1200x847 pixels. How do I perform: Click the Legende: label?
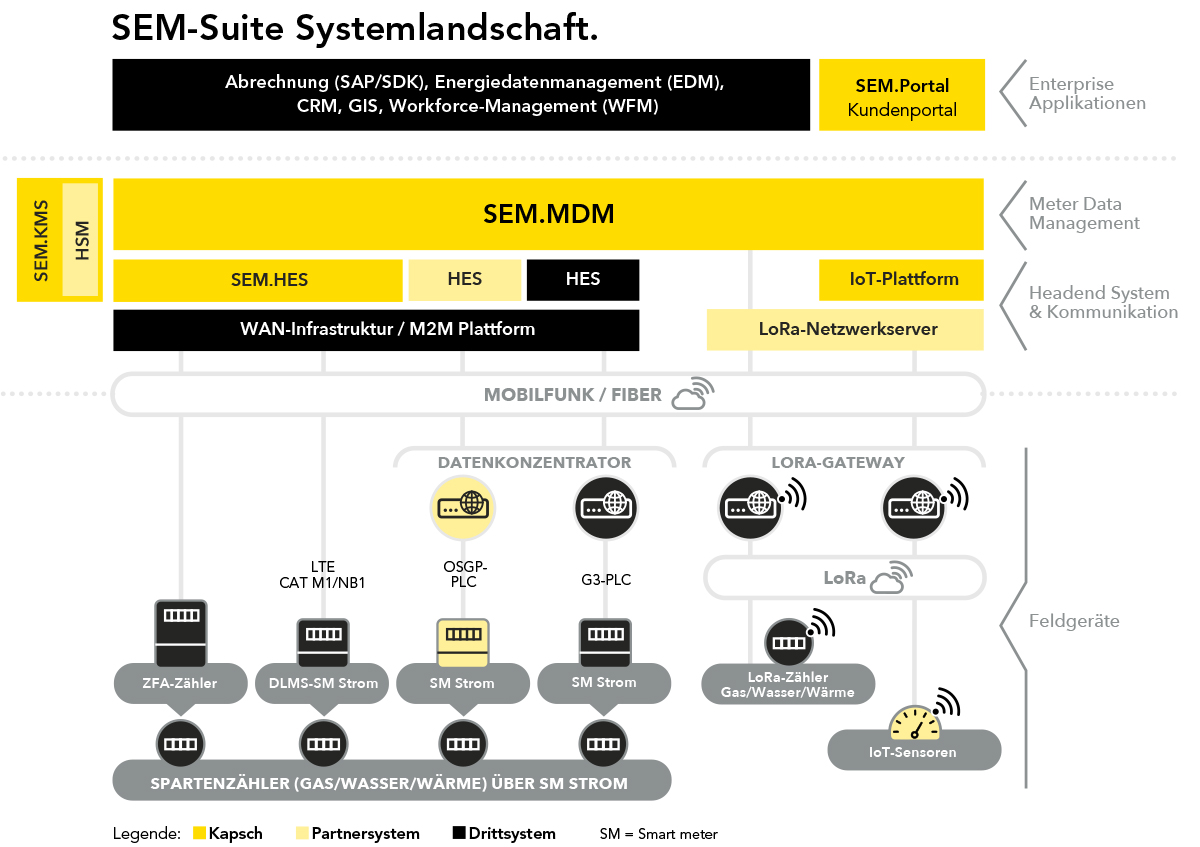pyautogui.click(x=146, y=833)
